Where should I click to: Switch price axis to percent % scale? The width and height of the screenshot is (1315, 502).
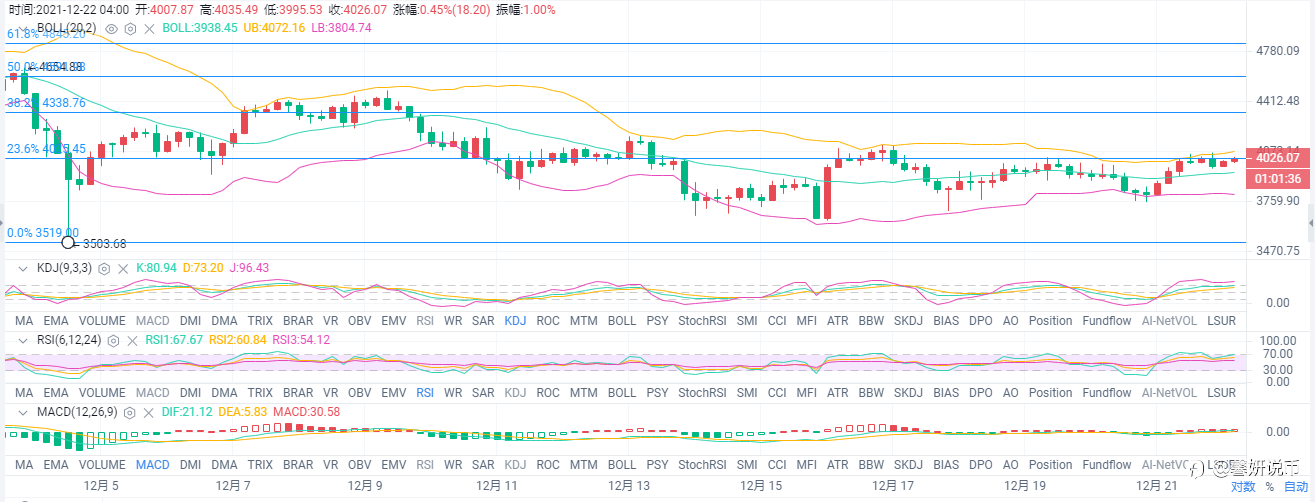point(1269,487)
